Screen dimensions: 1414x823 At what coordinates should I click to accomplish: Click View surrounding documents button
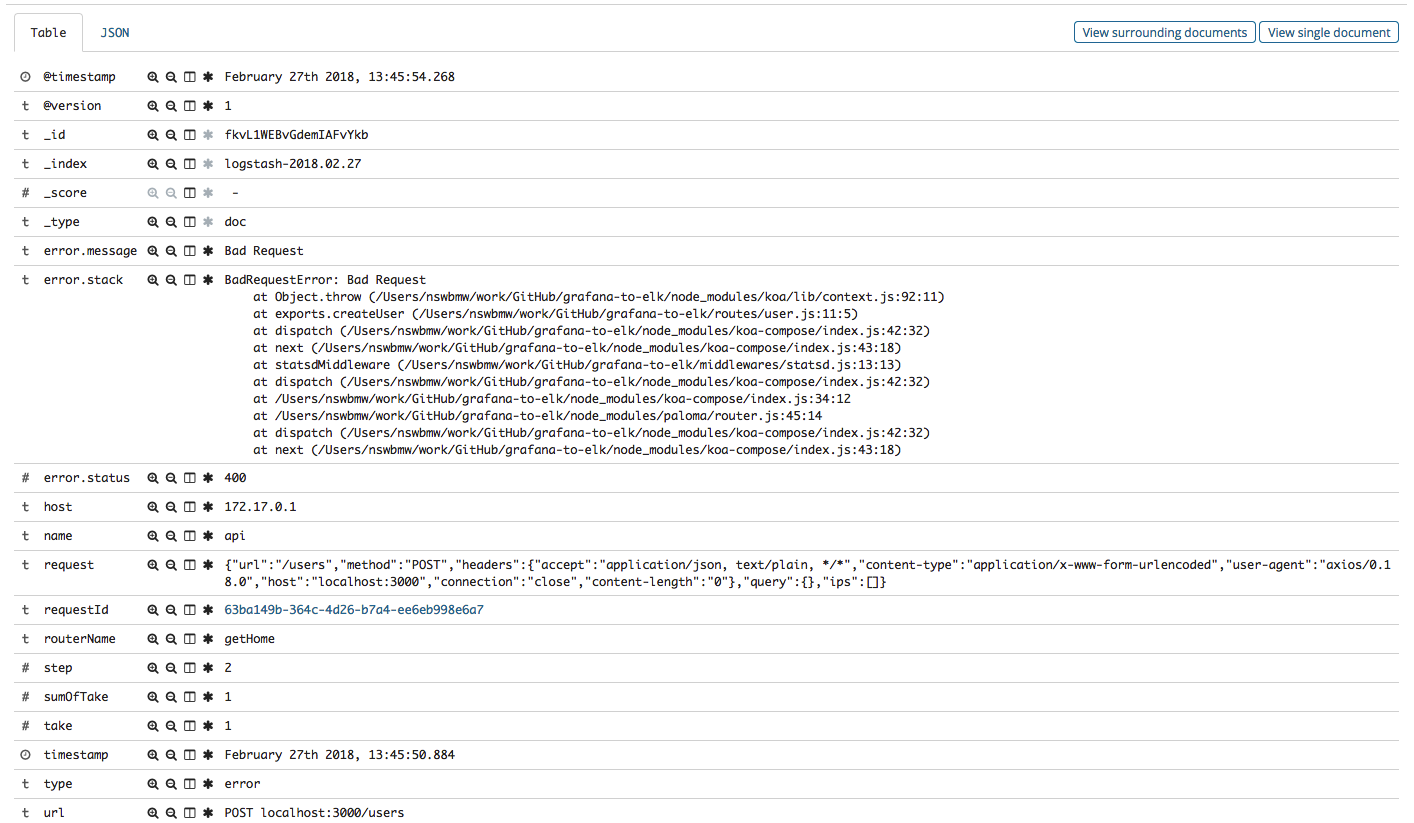1165,33
